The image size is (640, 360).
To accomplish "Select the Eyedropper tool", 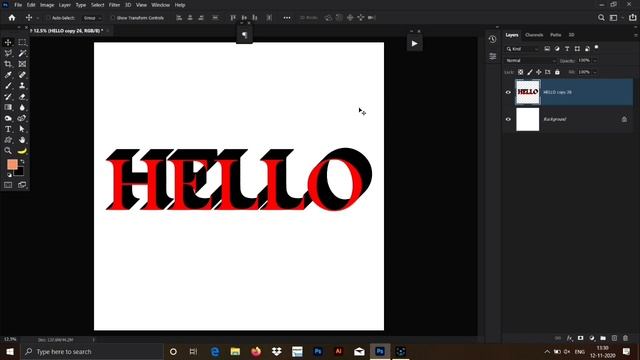I will coord(8,75).
